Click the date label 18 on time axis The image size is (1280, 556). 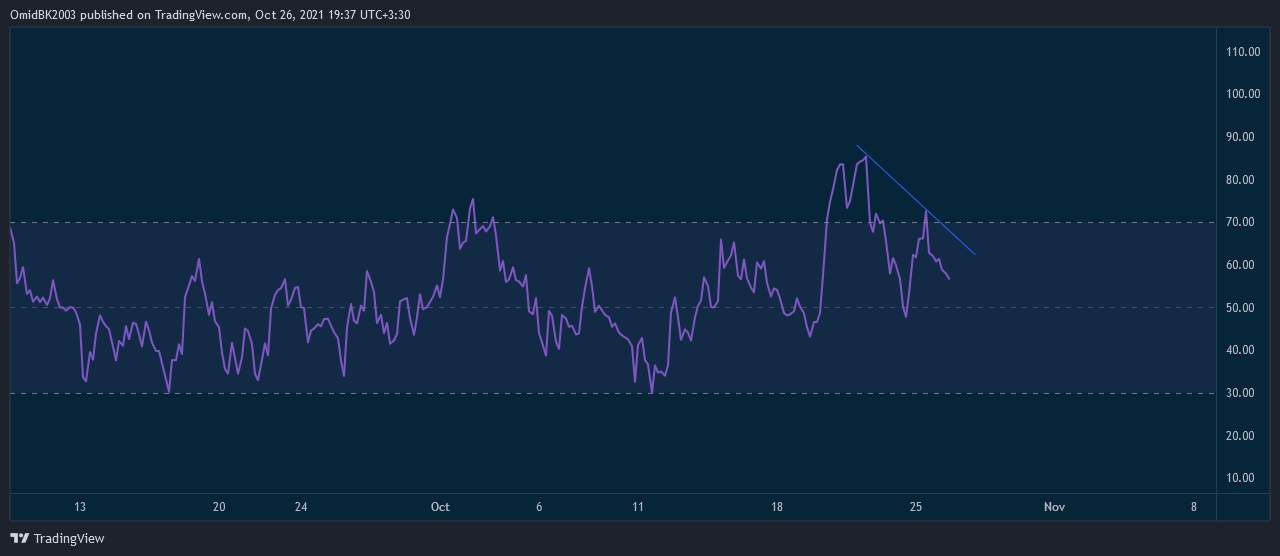(x=777, y=507)
